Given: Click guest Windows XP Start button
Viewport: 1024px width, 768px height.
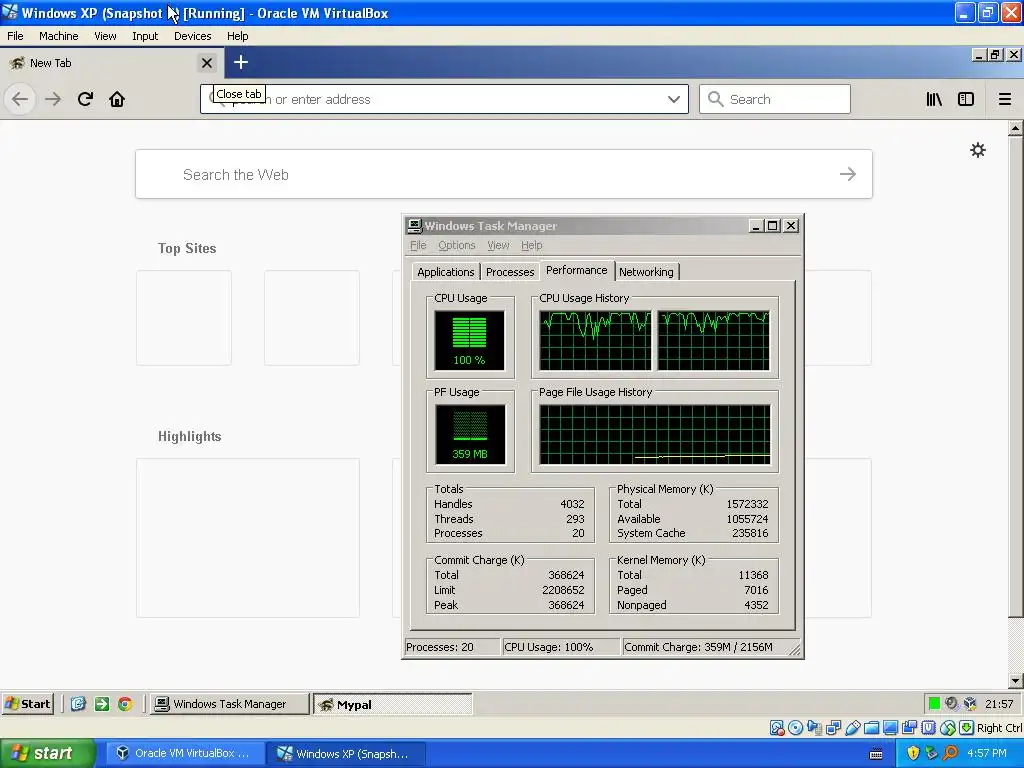Looking at the screenshot, I should click(27, 704).
